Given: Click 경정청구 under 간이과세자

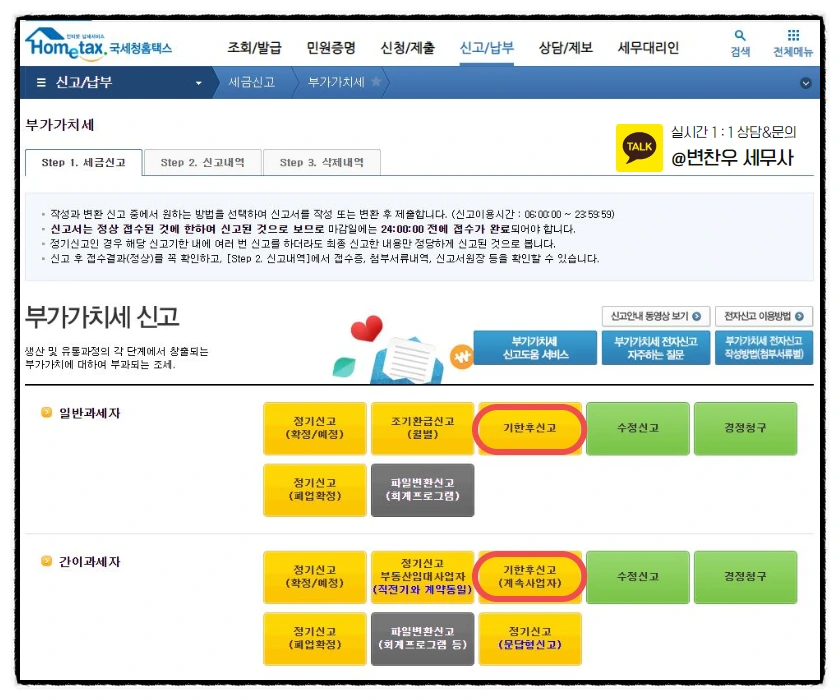Looking at the screenshot, I should [746, 577].
